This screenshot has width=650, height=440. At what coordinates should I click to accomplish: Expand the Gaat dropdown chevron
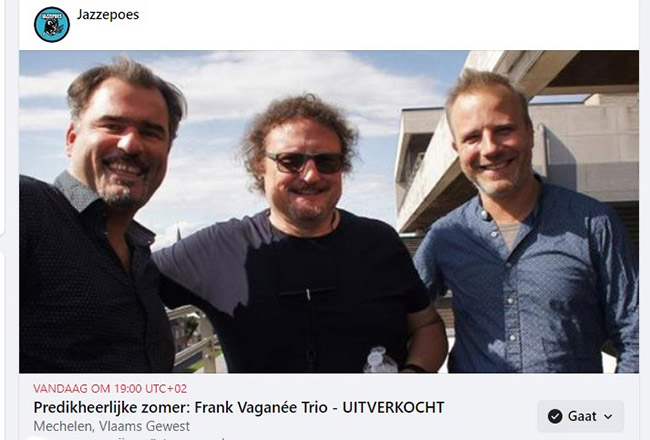point(608,416)
